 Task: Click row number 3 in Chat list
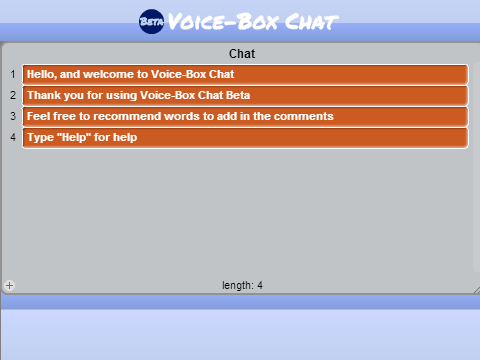pyautogui.click(x=13, y=116)
